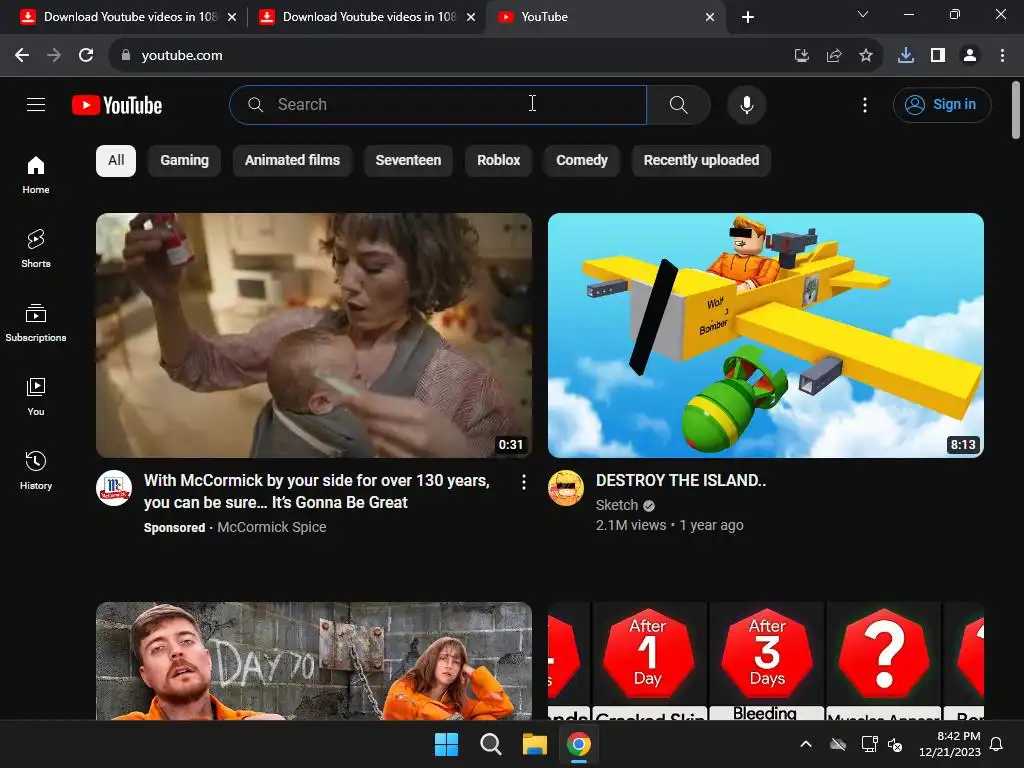Image resolution: width=1024 pixels, height=768 pixels.
Task: Select the Gaming filter chip
Action: coord(184,161)
